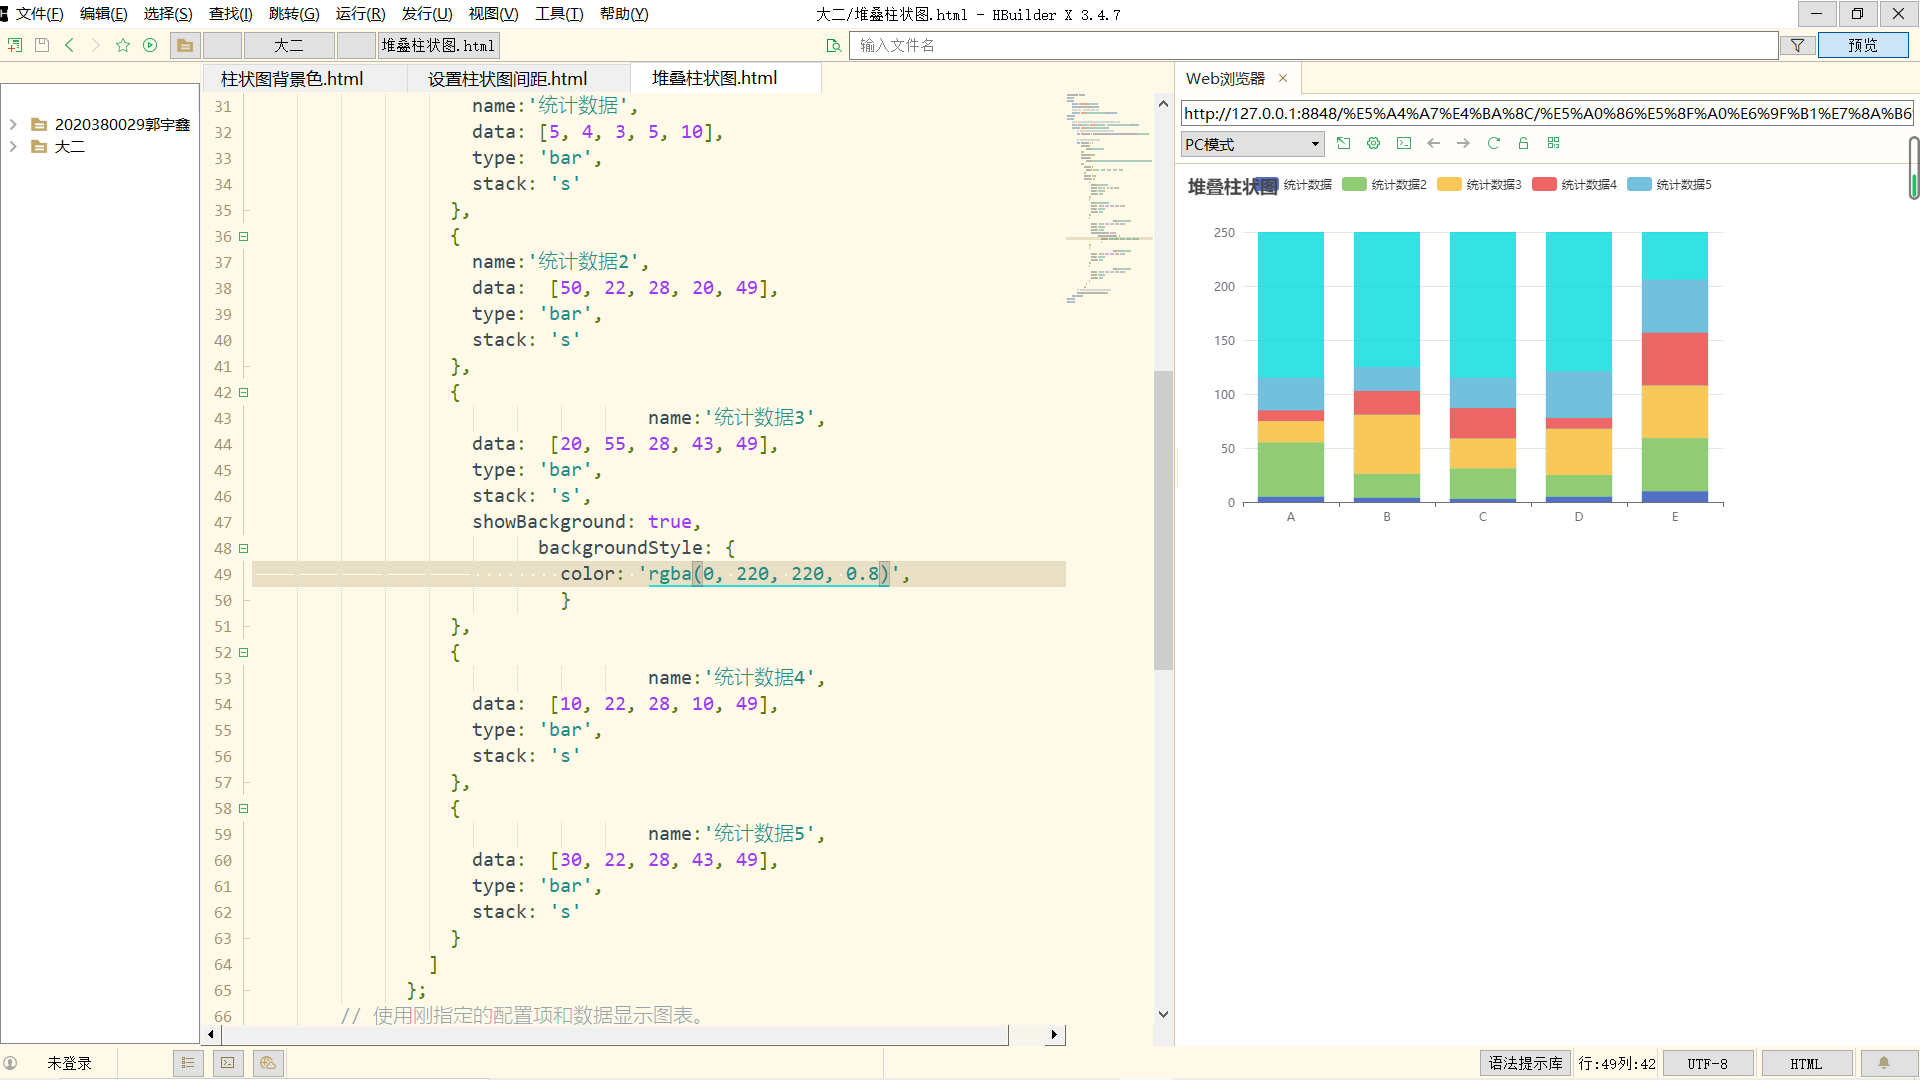The height and width of the screenshot is (1080, 1920).
Task: Open the 编辑(E) menu
Action: (x=104, y=14)
